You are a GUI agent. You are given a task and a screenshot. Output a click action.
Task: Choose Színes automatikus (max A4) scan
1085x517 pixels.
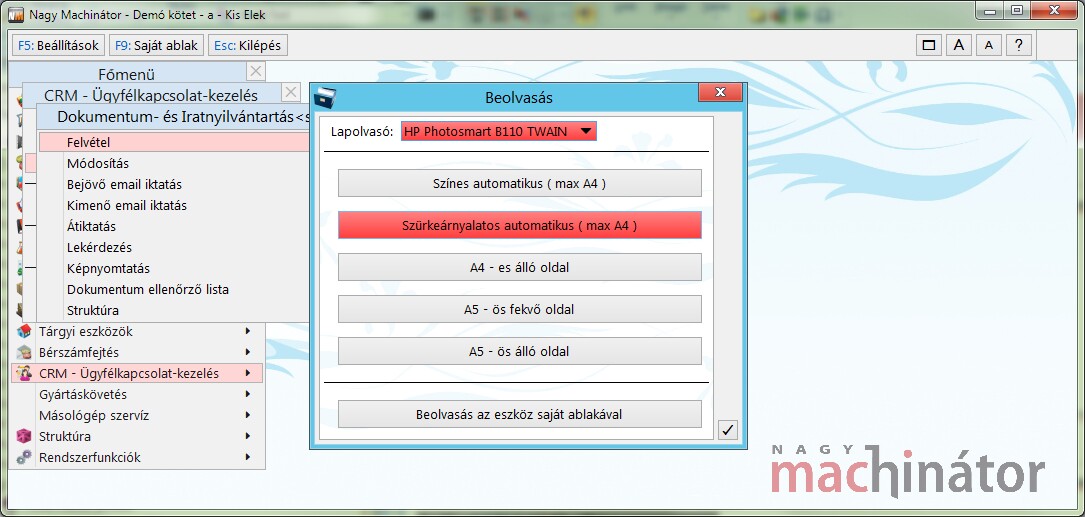pos(520,183)
